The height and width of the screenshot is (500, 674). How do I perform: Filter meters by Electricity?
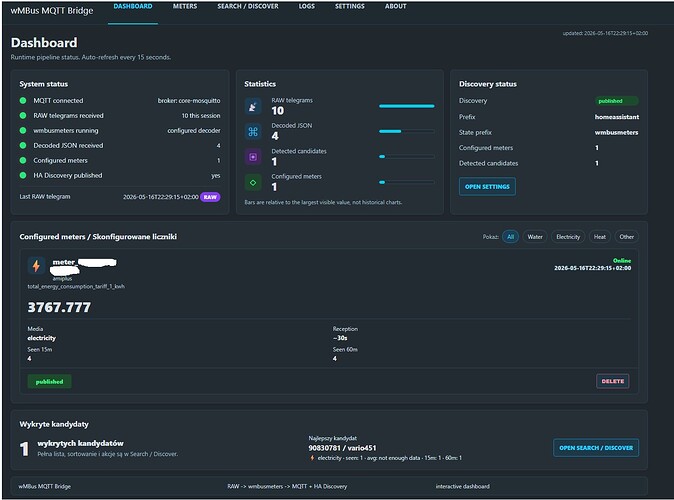point(568,237)
